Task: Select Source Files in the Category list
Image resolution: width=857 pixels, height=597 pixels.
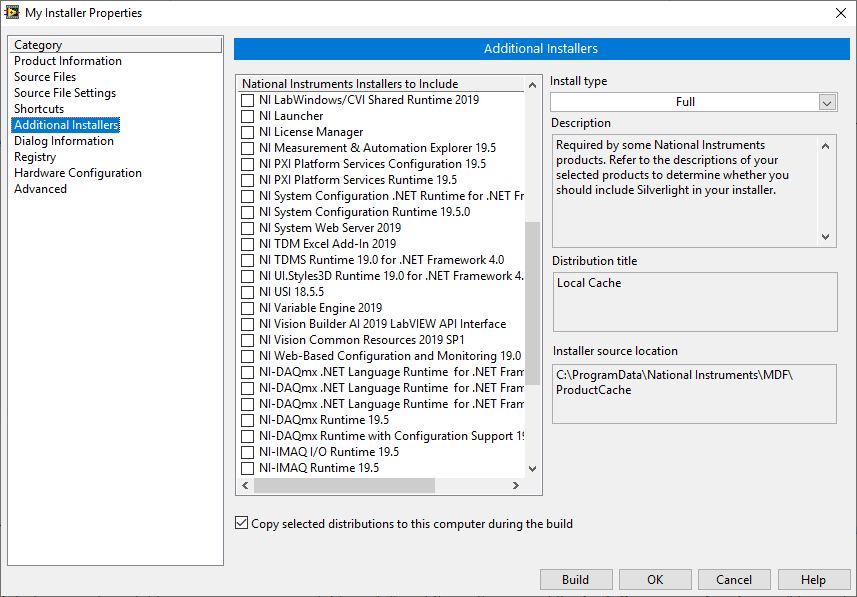Action: pos(45,77)
